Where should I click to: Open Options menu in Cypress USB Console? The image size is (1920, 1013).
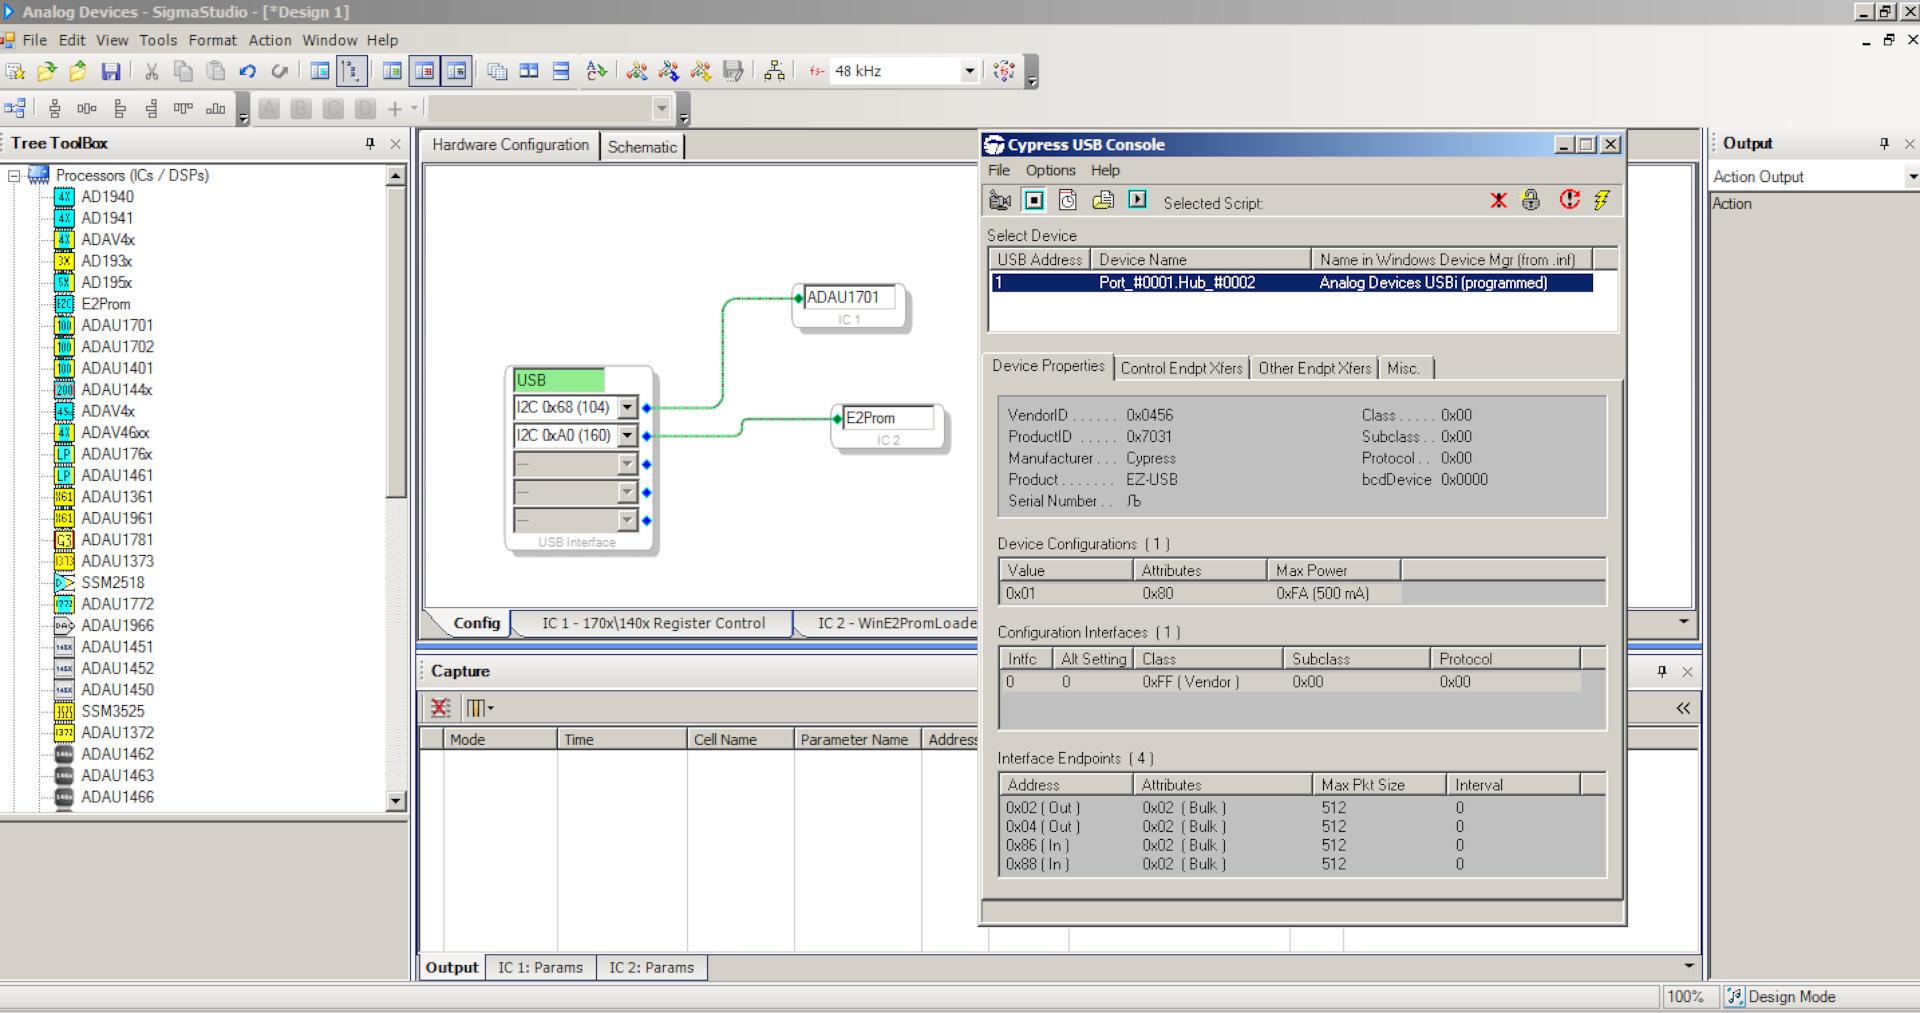[x=1050, y=170]
